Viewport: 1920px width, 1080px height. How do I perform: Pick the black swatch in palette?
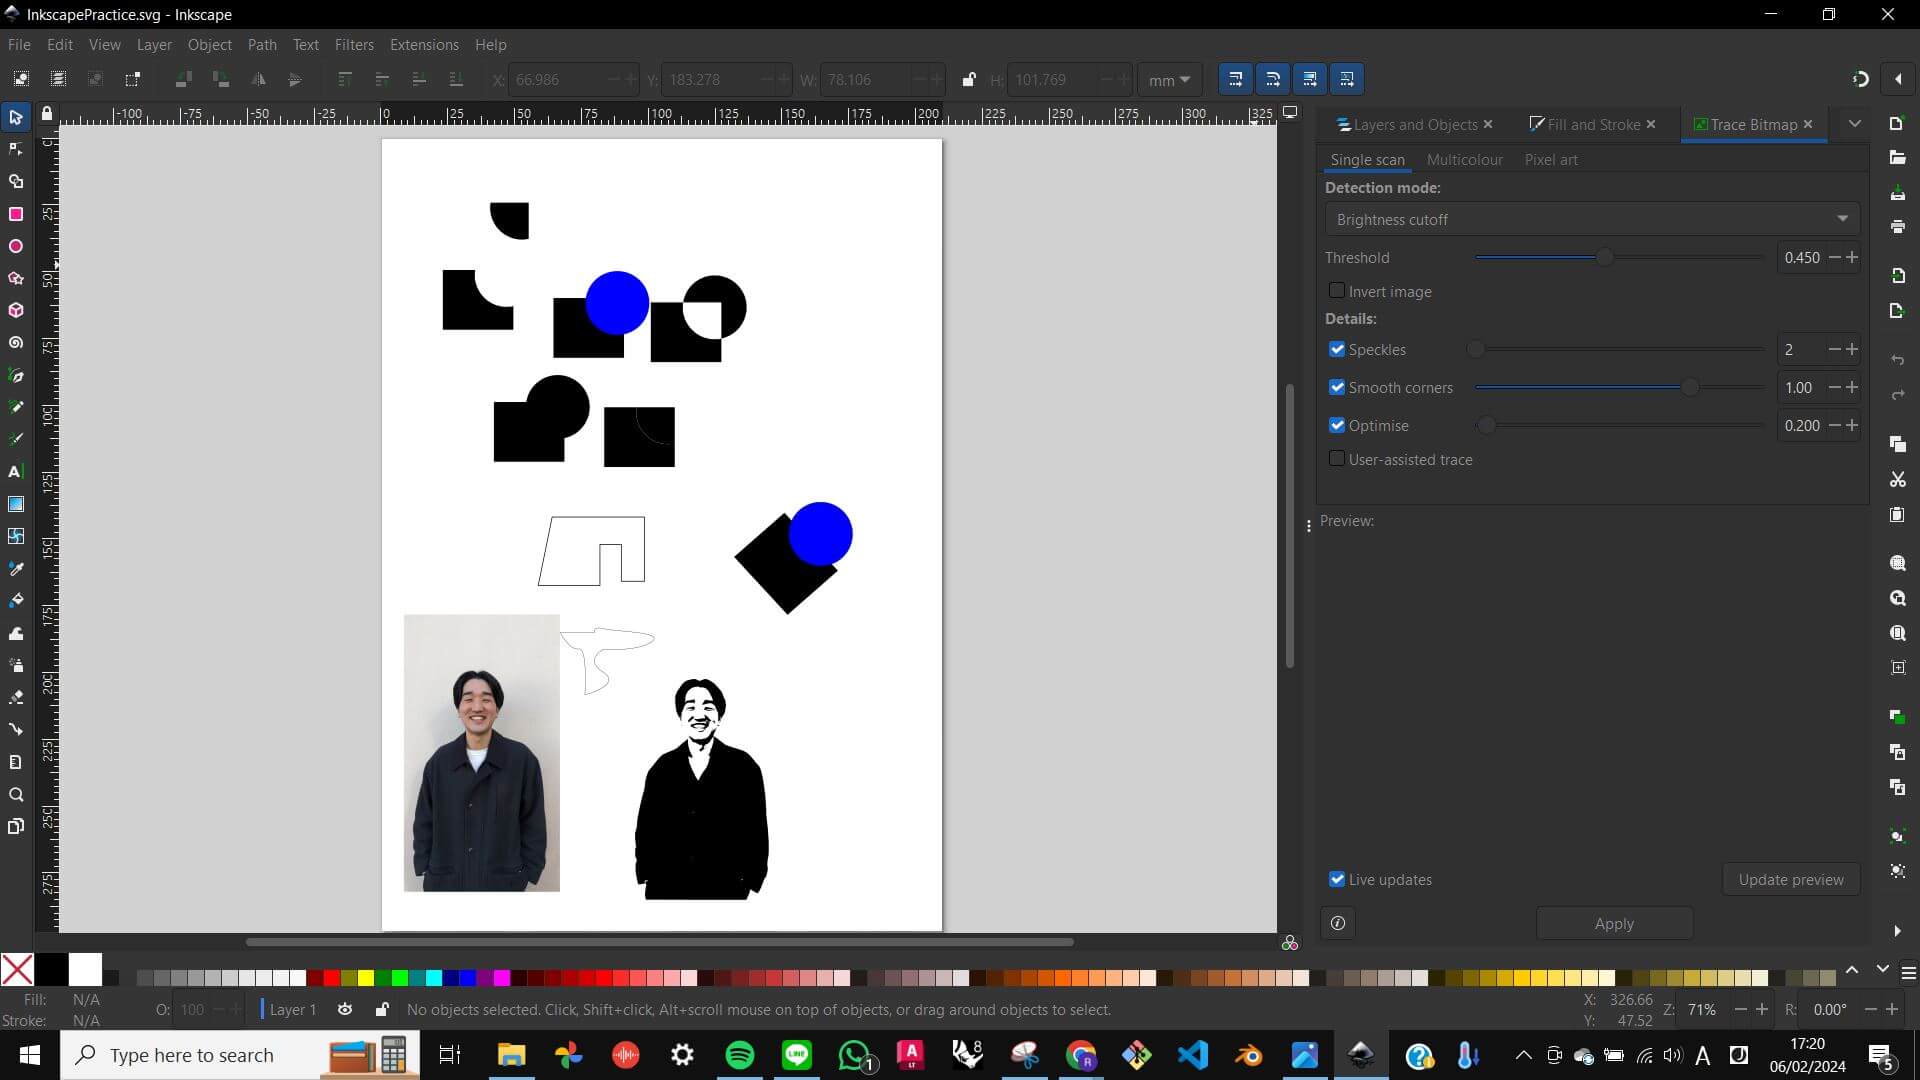(51, 969)
